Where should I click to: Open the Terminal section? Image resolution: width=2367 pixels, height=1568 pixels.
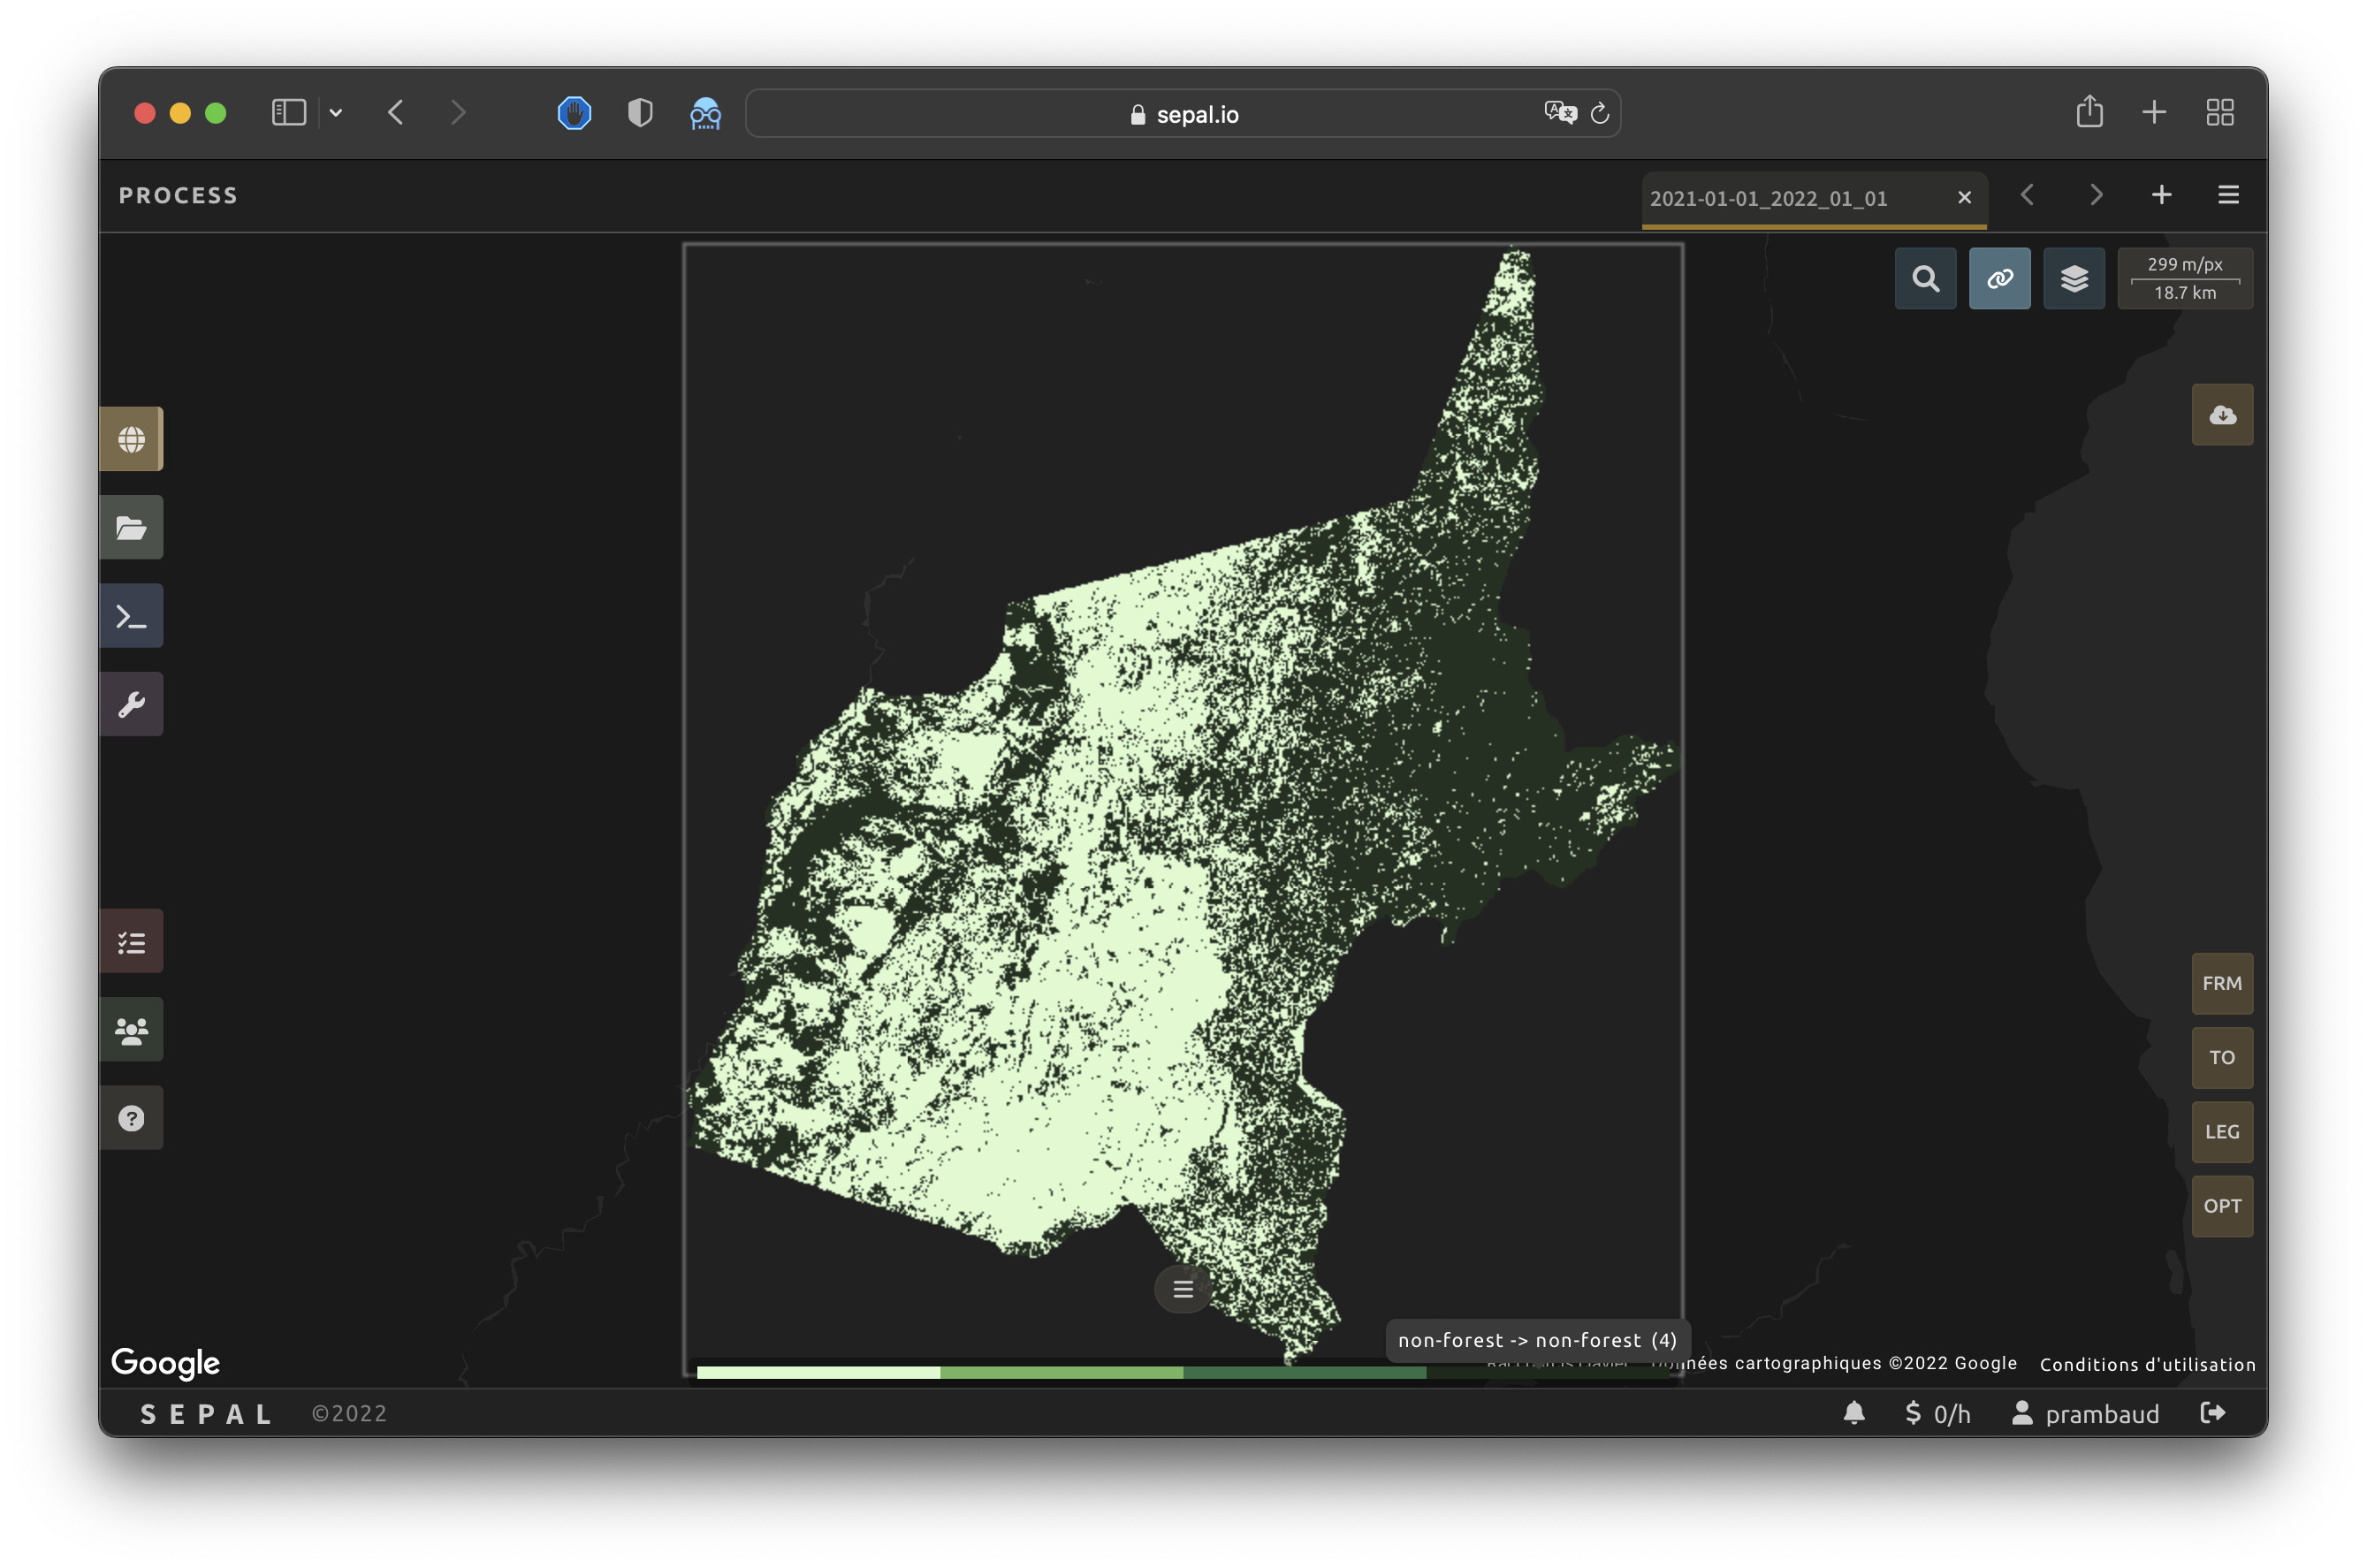(131, 616)
